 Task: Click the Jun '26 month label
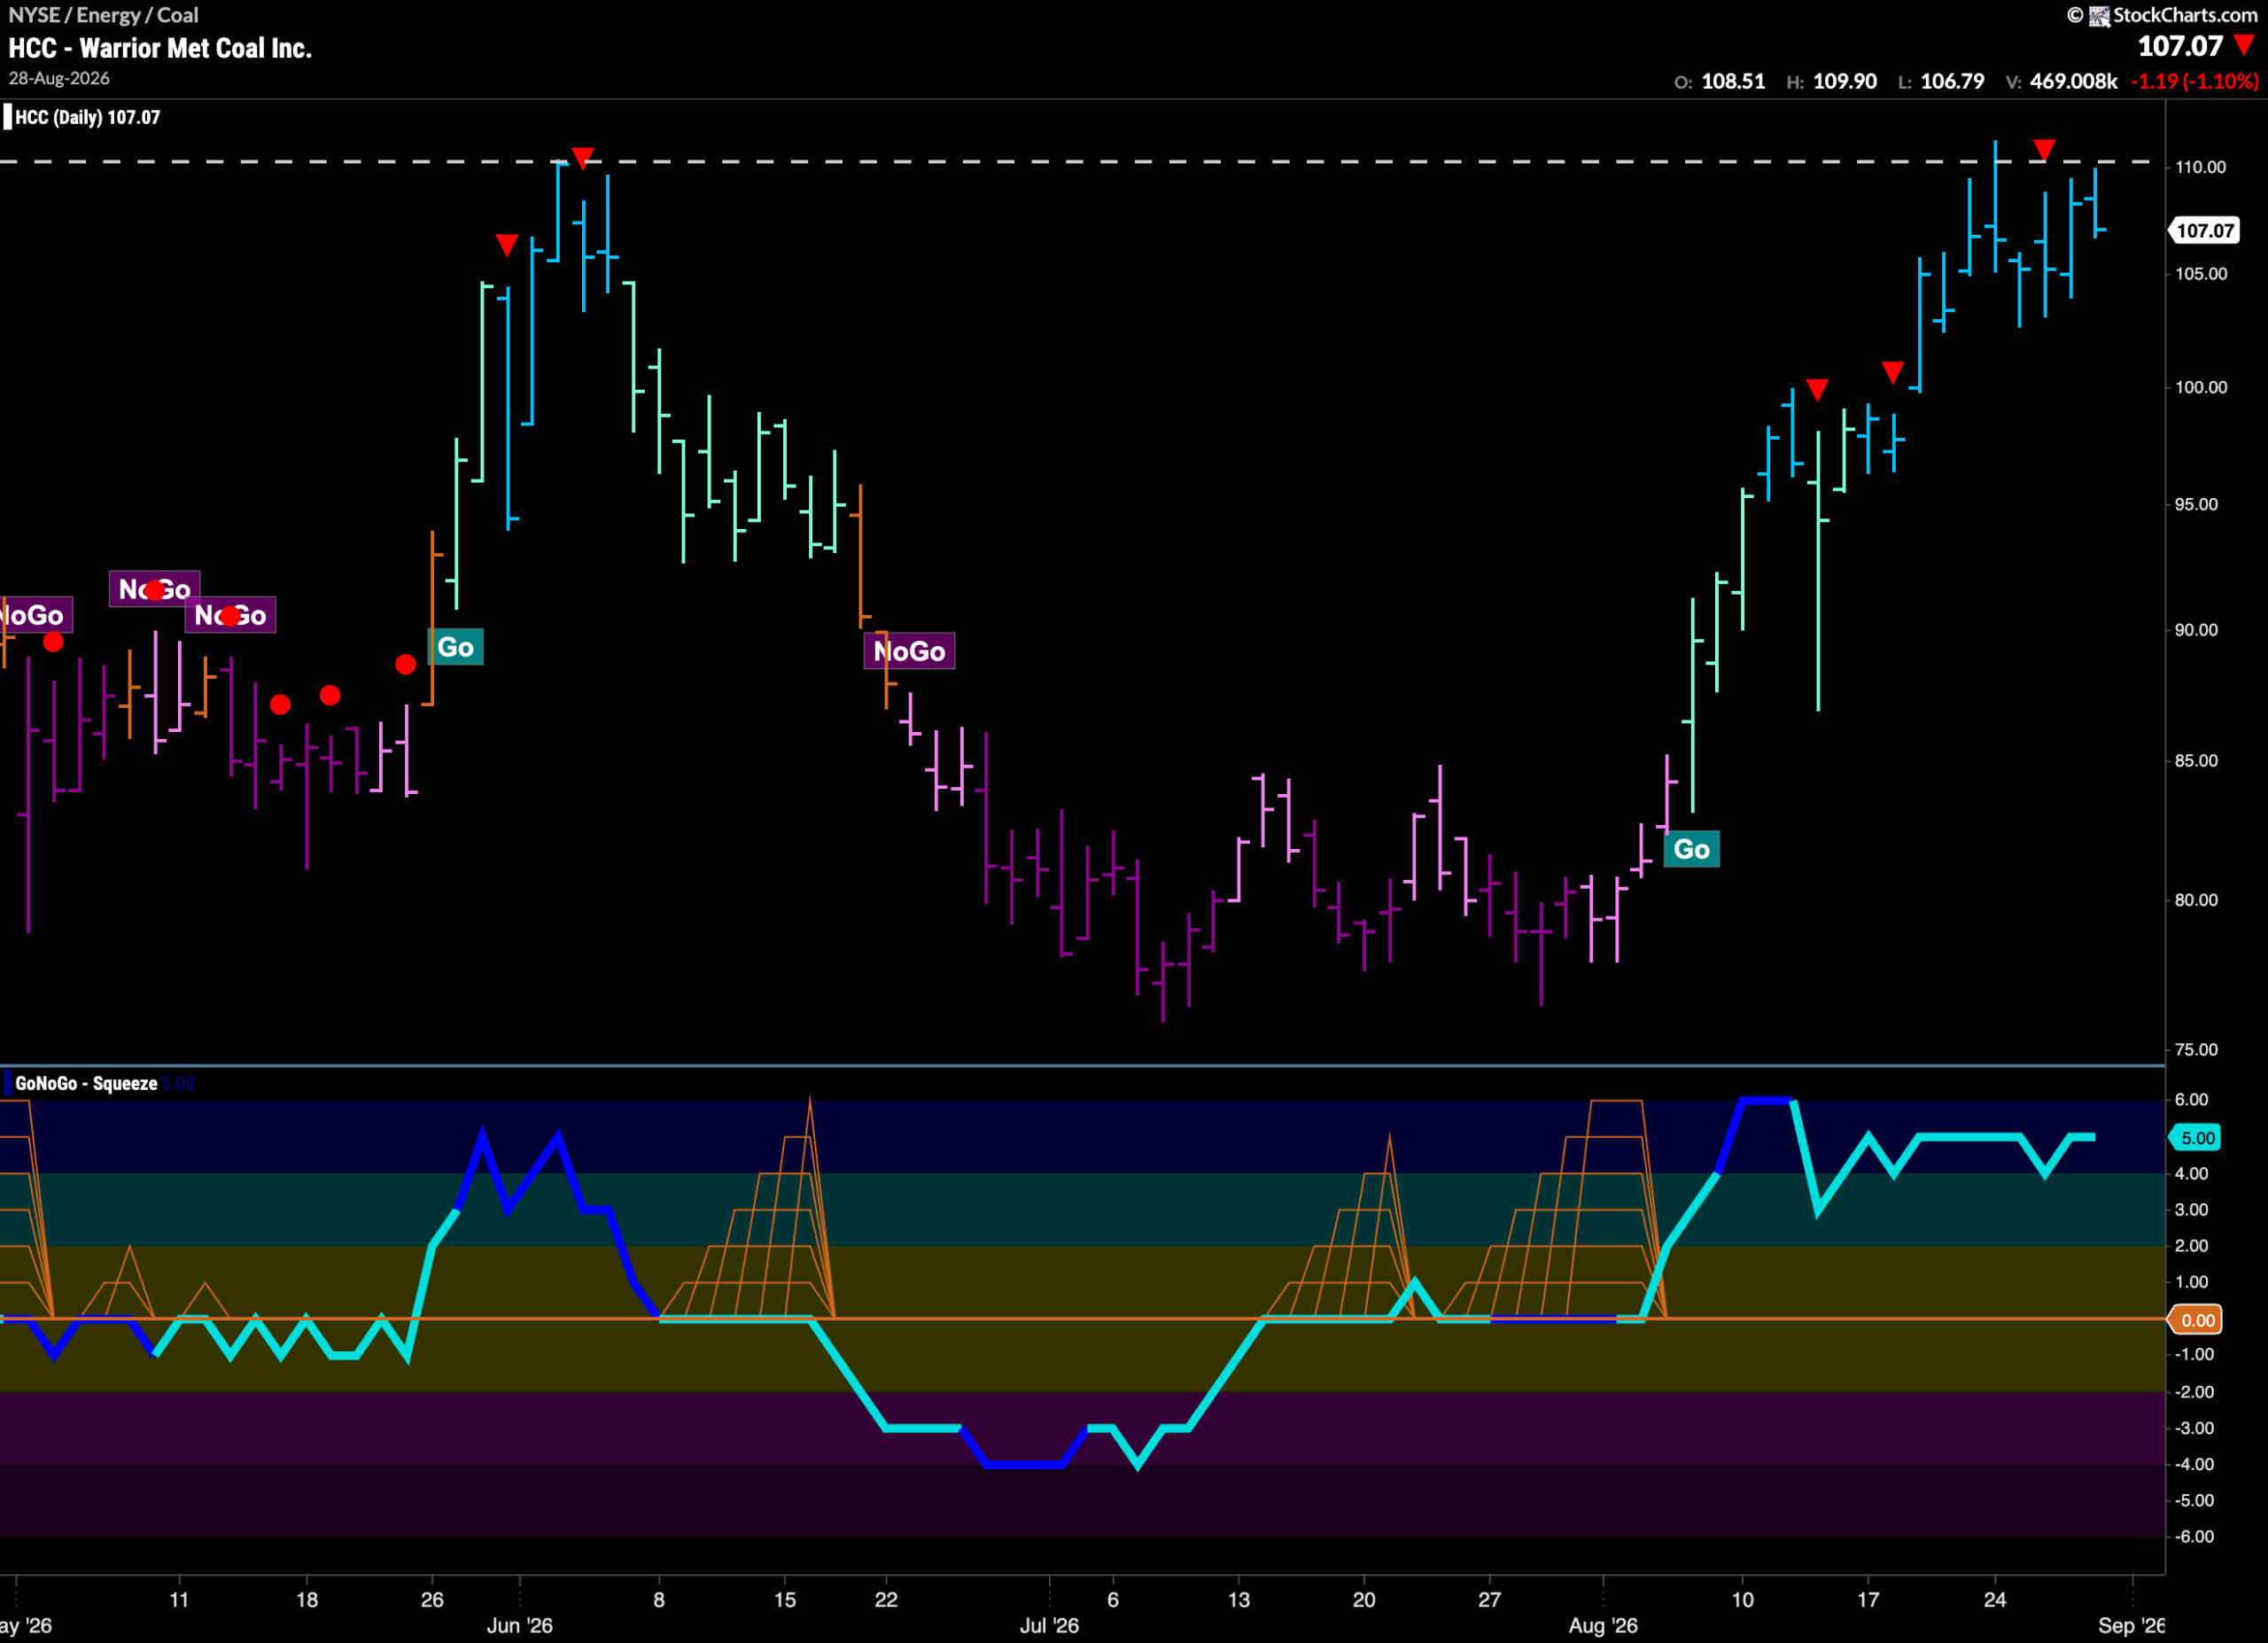pos(519,1625)
